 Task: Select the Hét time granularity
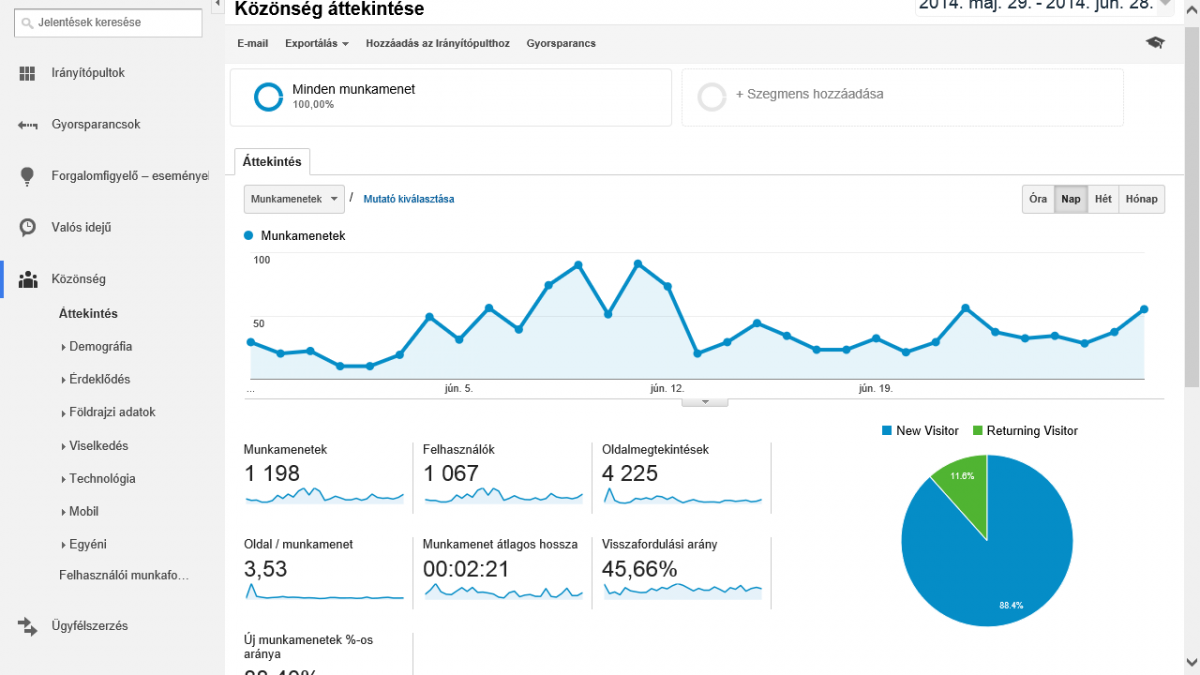tap(1103, 199)
